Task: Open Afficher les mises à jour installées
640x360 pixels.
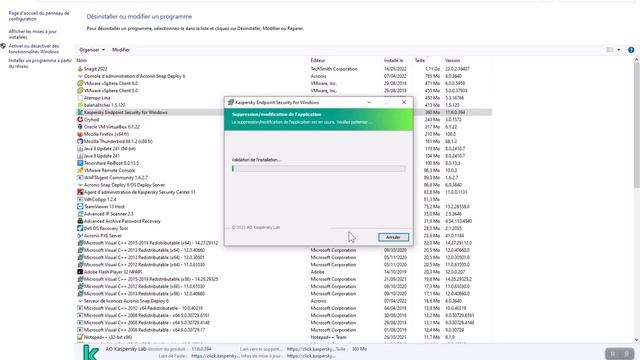Action: (33, 34)
